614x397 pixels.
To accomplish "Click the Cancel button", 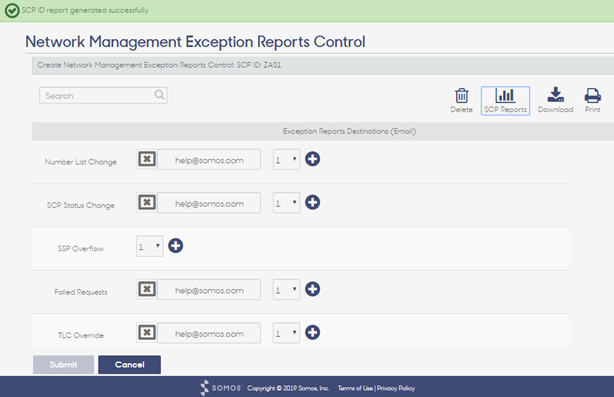I will click(129, 365).
